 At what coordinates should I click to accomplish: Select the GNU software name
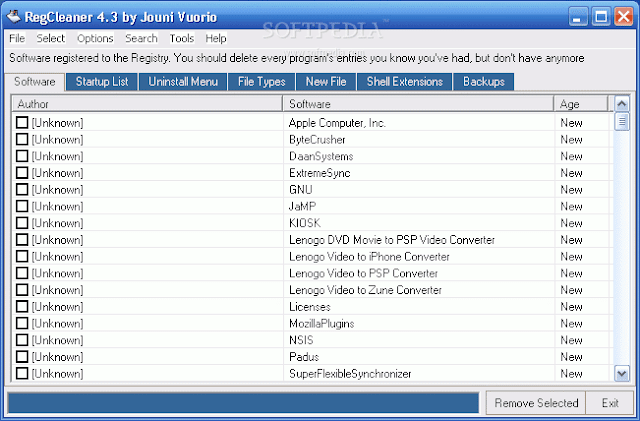301,189
